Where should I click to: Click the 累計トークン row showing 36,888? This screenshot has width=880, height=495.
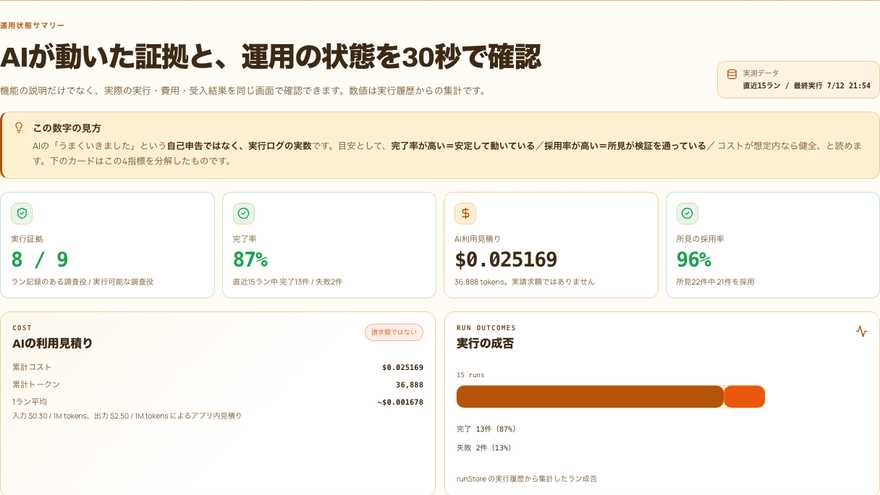pyautogui.click(x=218, y=384)
